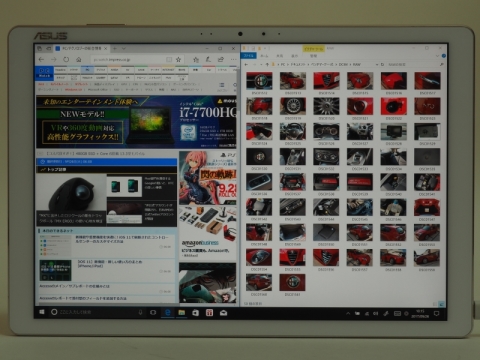Screen dimensions: 480x360
Task: Go up one folder in Explorer
Action: pos(267,64)
